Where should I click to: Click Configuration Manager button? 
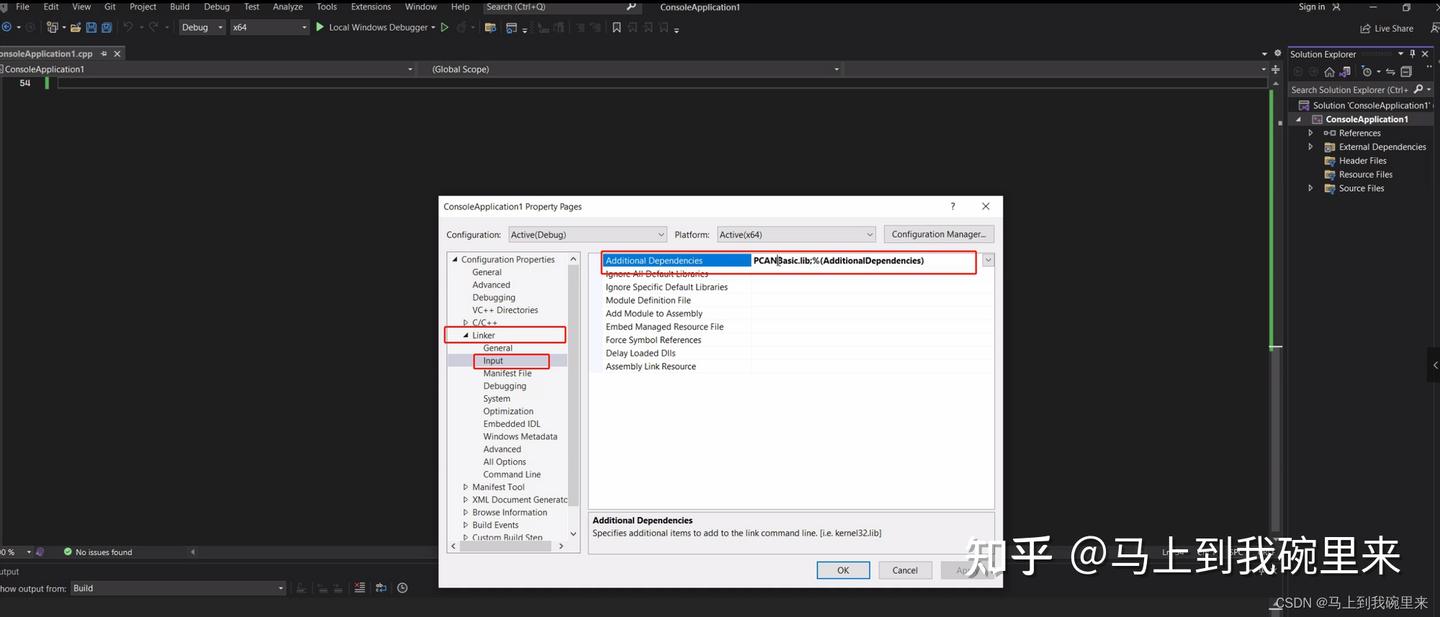[x=938, y=233]
